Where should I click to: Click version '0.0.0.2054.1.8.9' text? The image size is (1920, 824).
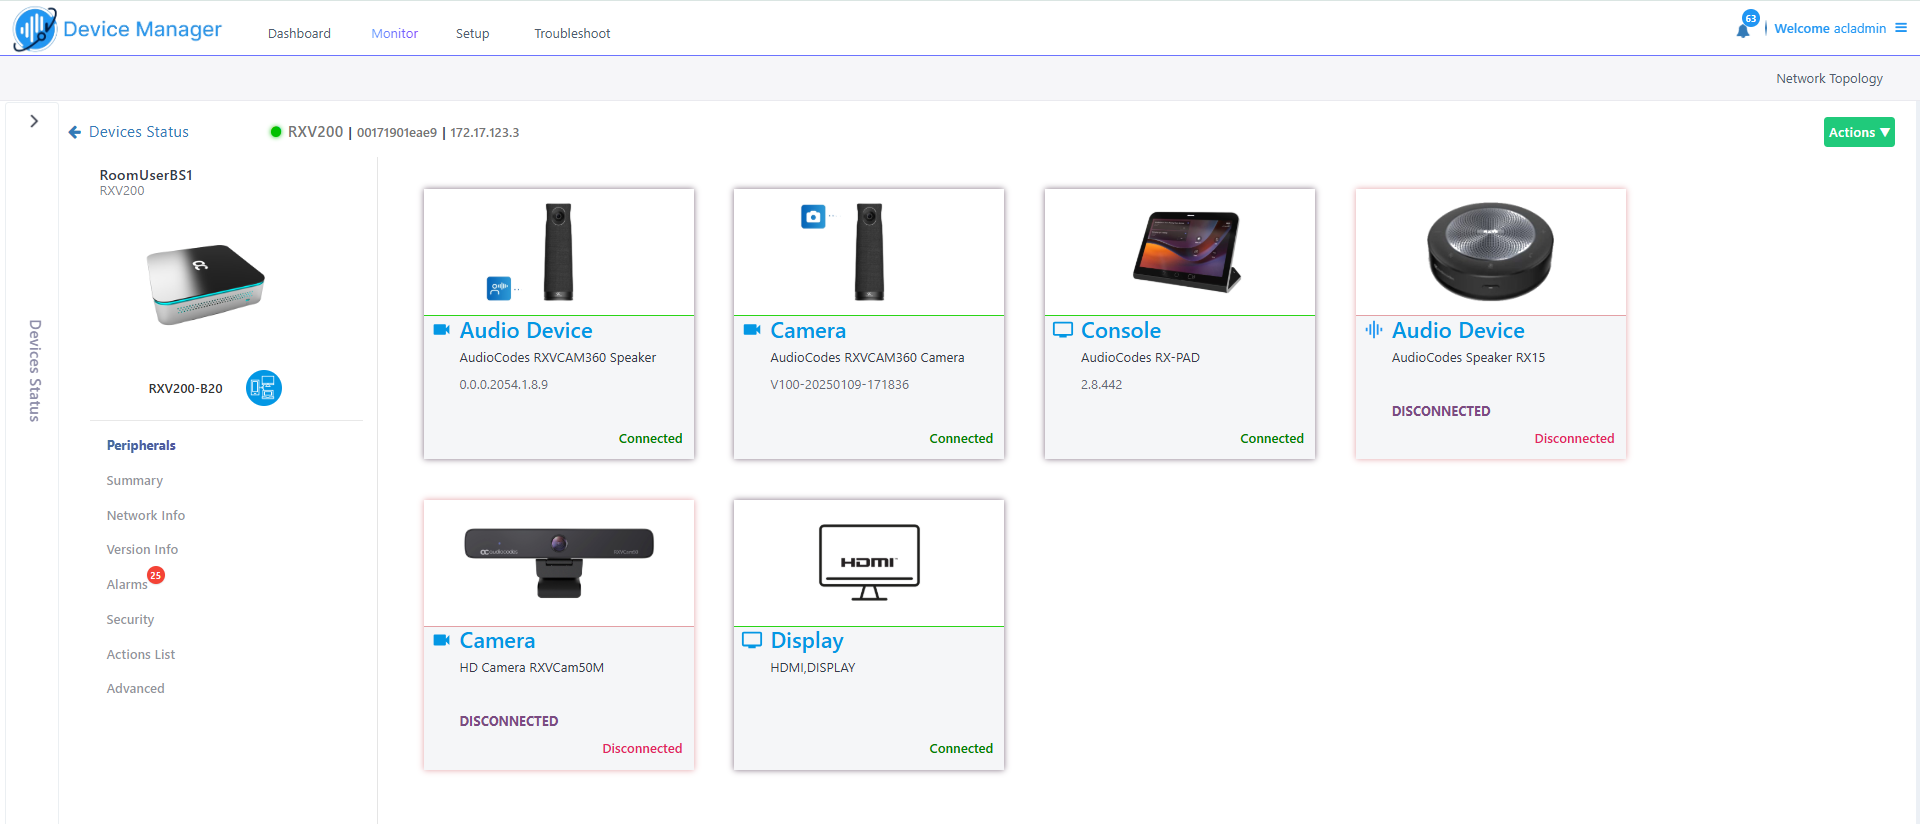pos(504,384)
